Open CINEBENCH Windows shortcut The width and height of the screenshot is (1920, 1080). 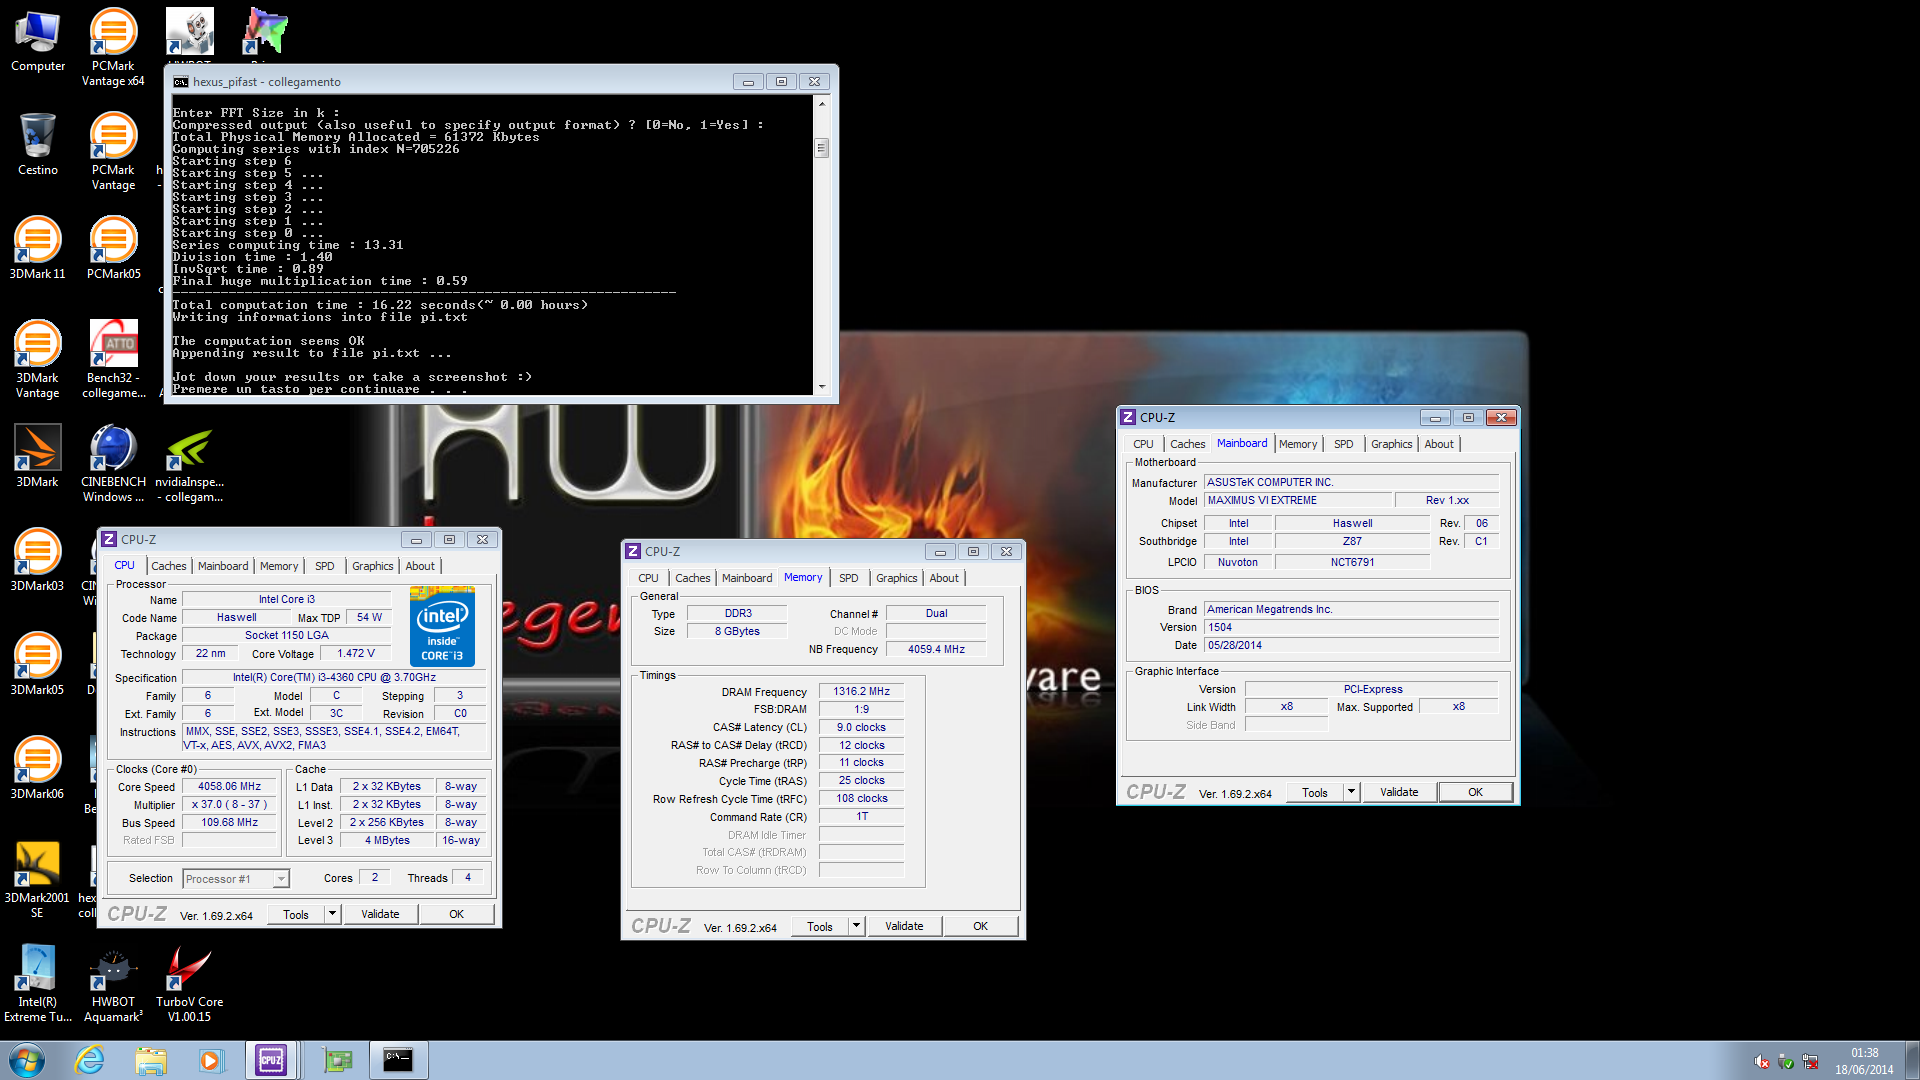(113, 463)
